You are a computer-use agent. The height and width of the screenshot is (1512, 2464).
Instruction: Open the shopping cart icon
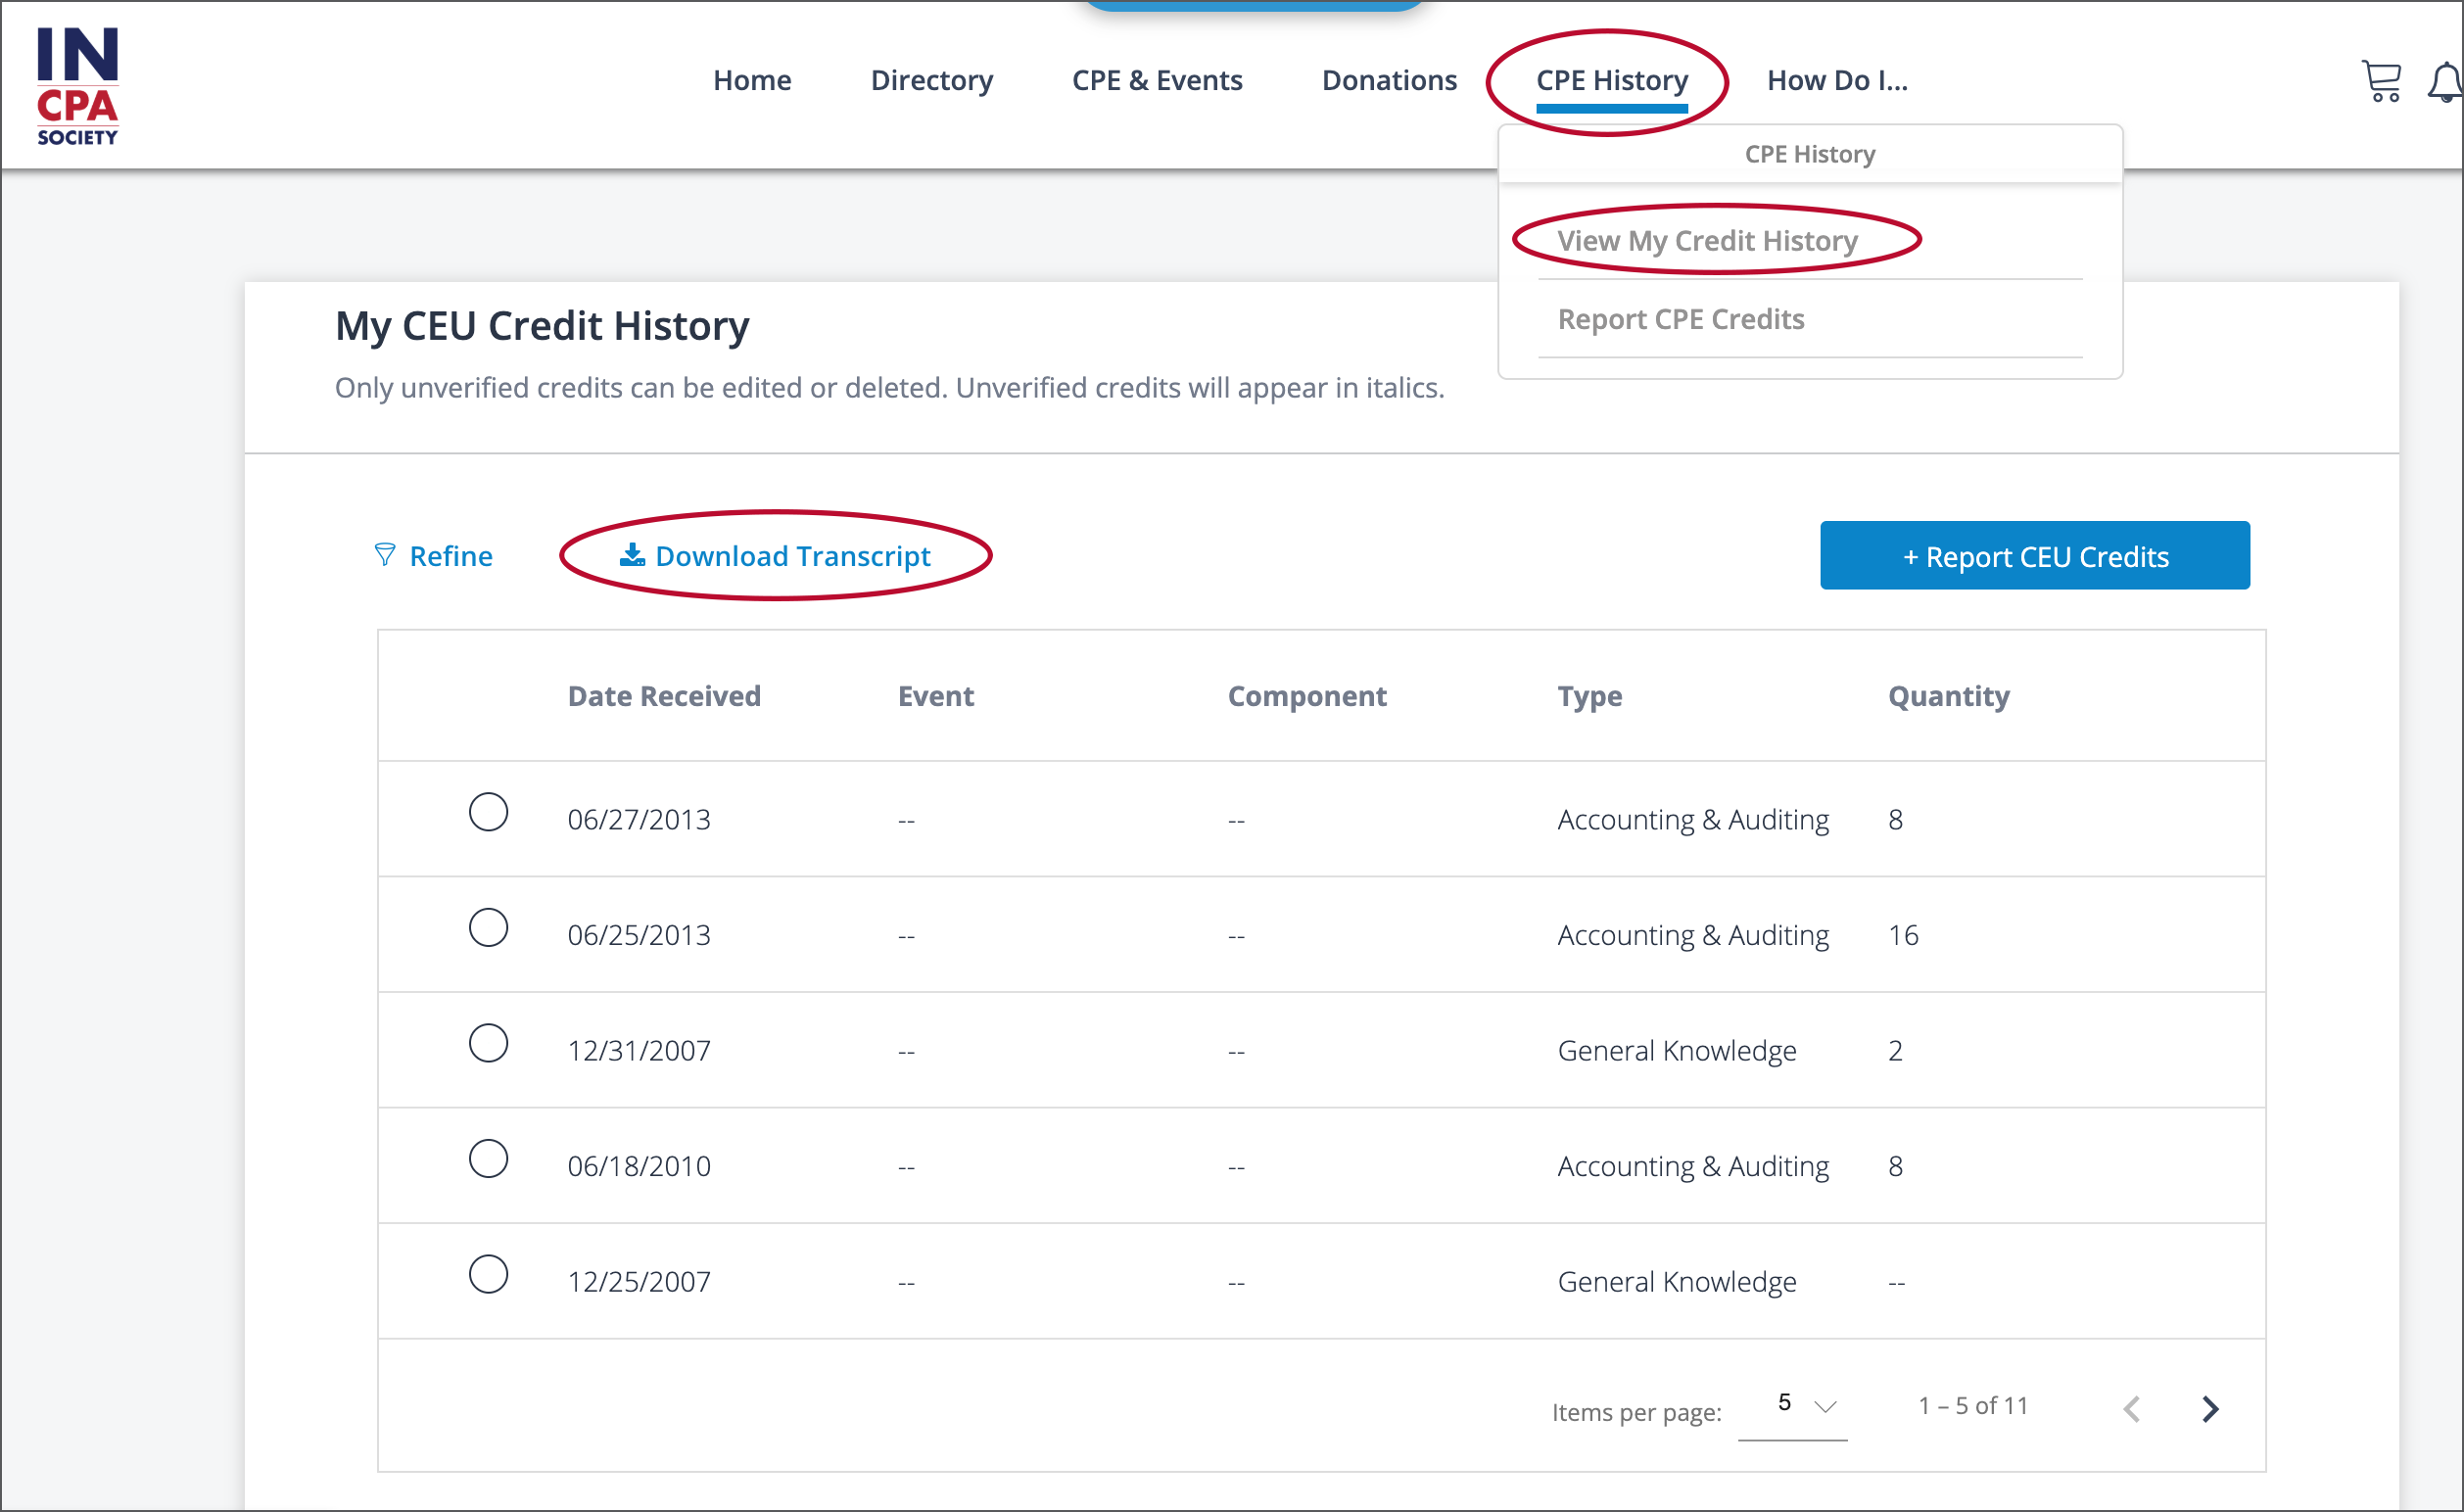[x=2381, y=83]
